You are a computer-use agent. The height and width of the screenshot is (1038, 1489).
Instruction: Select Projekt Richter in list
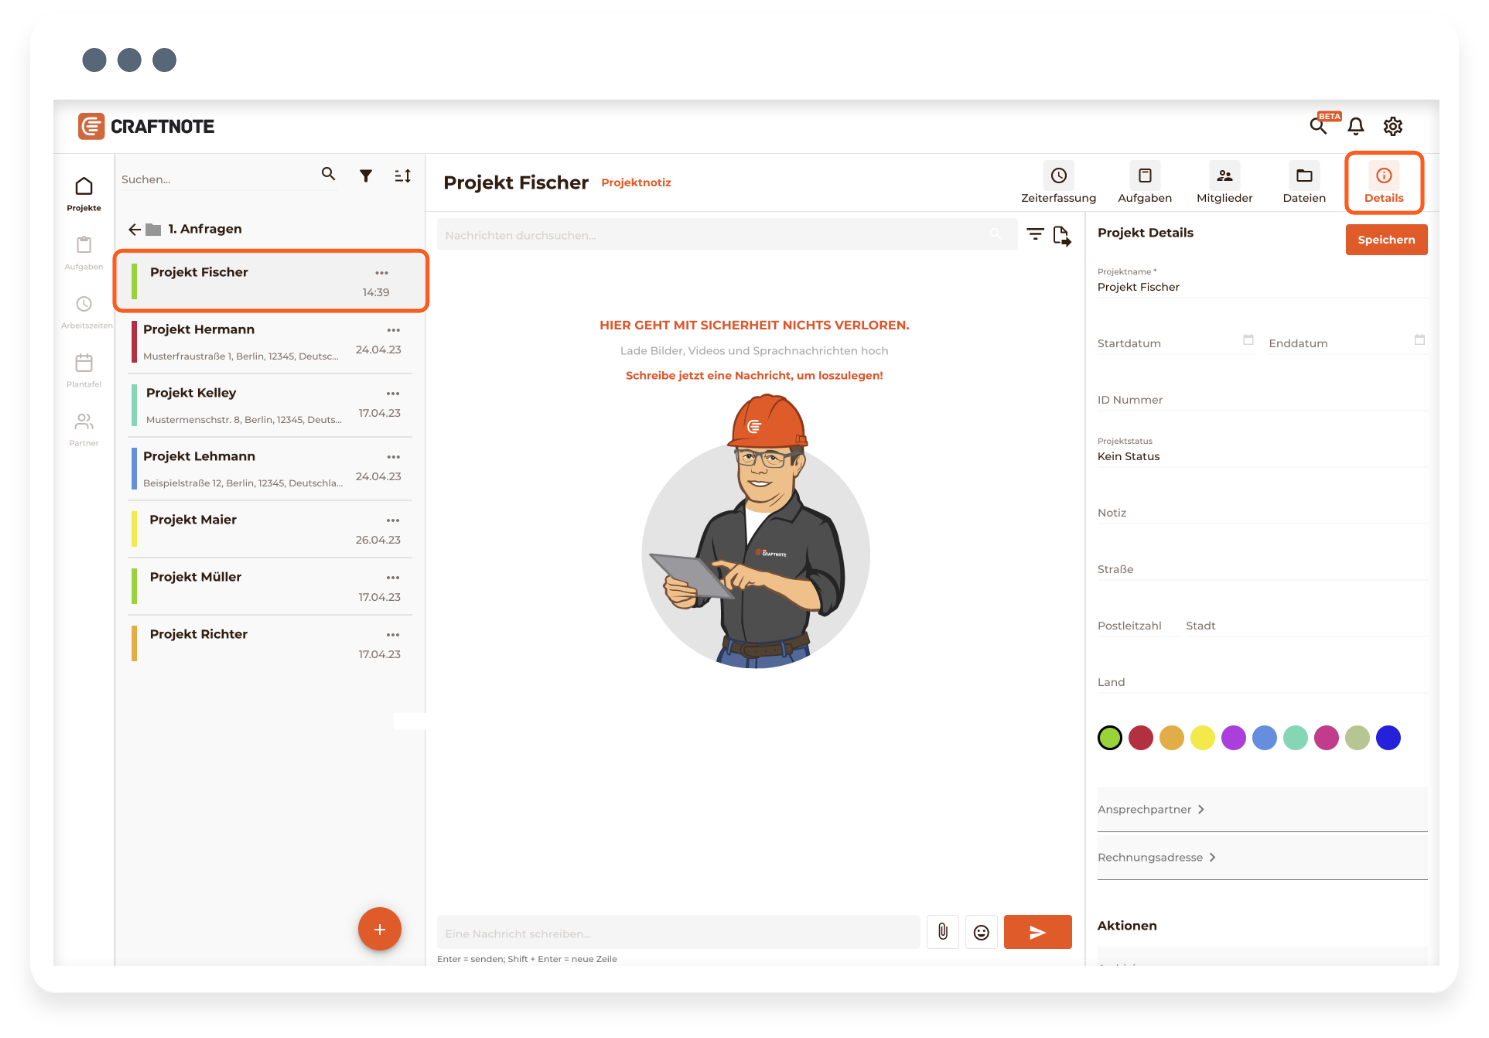point(271,643)
